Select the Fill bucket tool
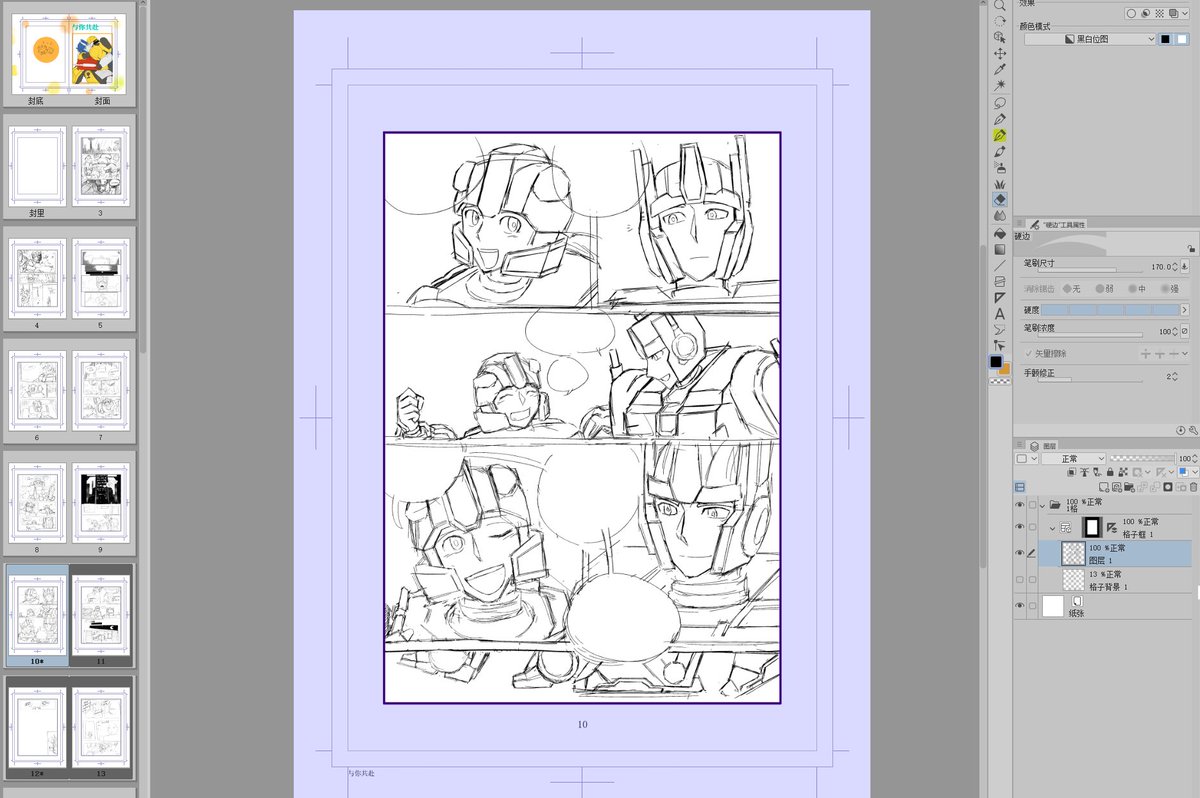1200x798 pixels. pos(999,233)
